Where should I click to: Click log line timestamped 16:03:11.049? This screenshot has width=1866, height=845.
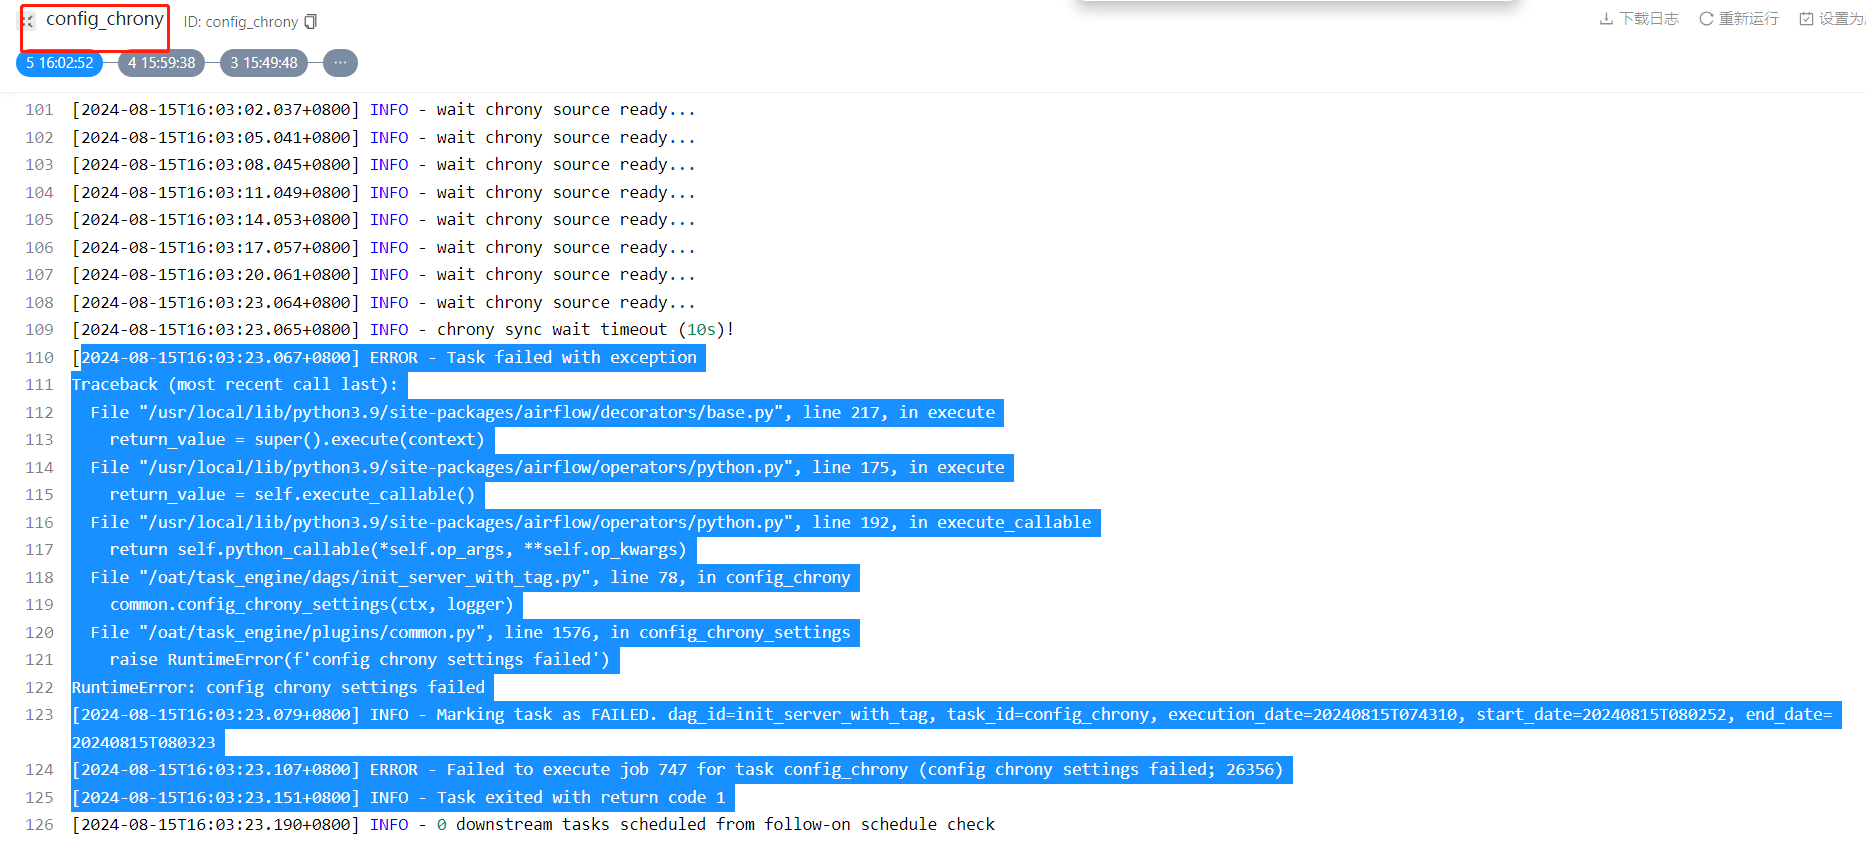pyautogui.click(x=383, y=192)
